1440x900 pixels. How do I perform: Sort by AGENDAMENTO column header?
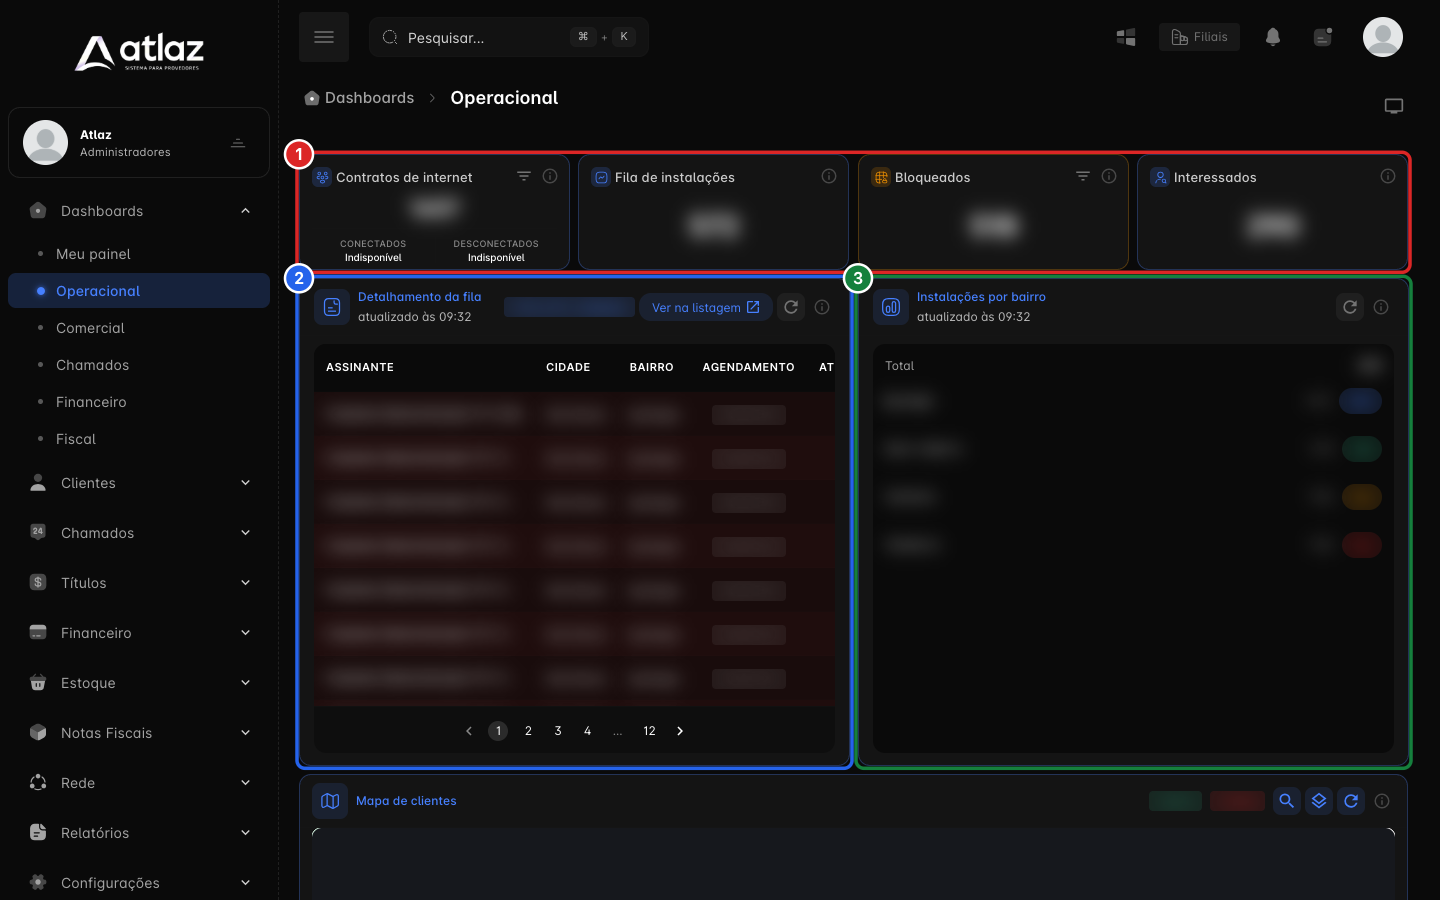(x=748, y=367)
